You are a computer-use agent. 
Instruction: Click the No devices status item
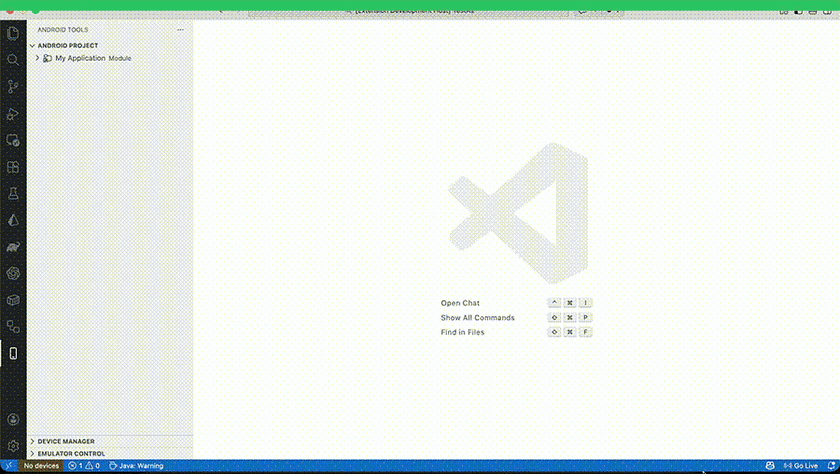(41, 466)
